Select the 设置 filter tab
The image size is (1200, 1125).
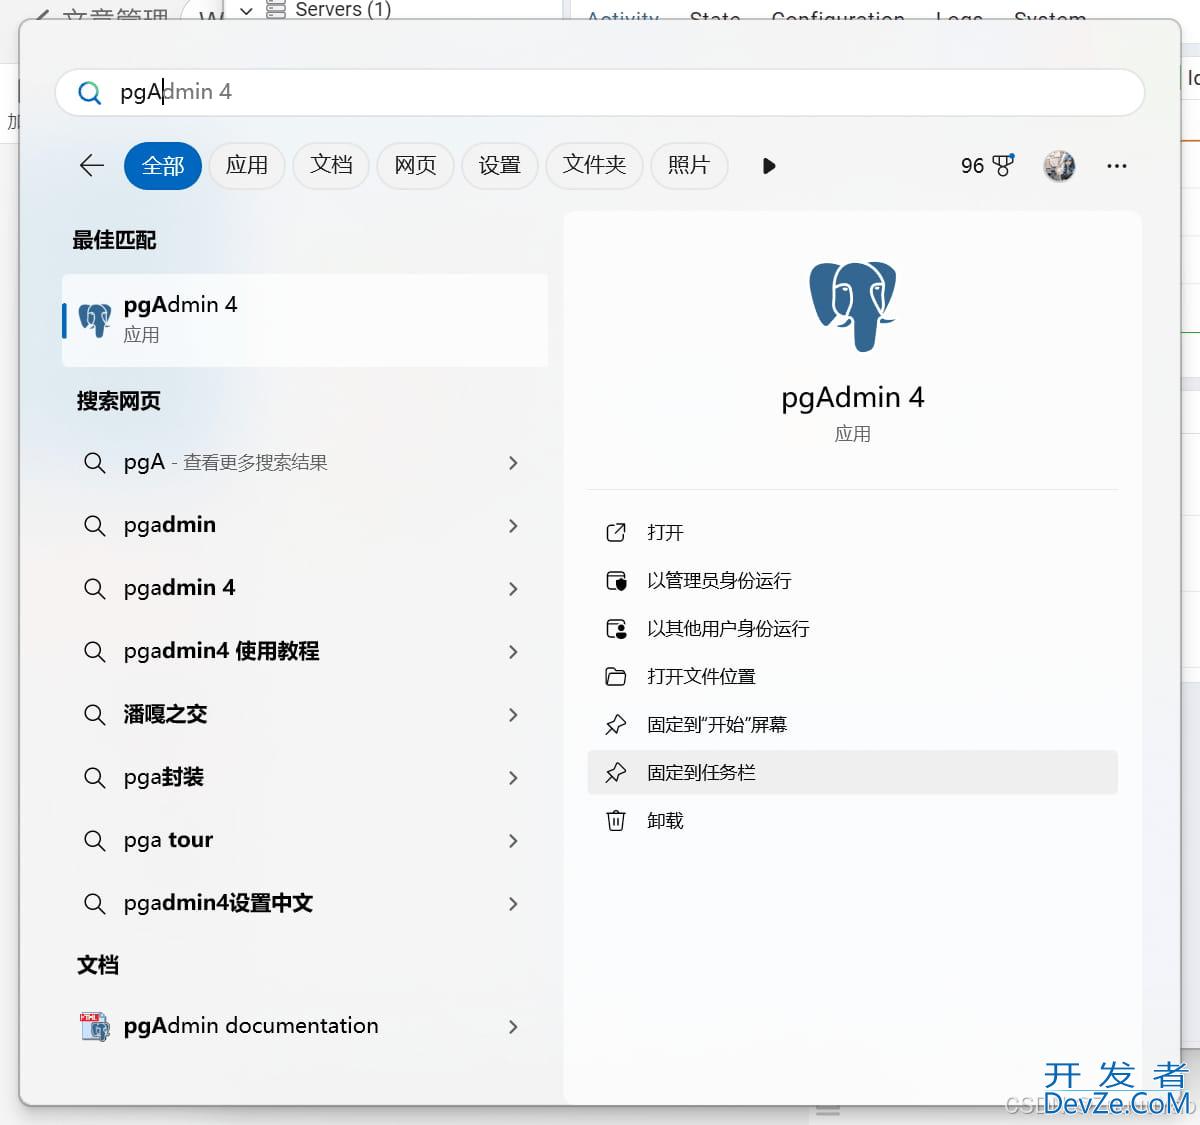[499, 165]
